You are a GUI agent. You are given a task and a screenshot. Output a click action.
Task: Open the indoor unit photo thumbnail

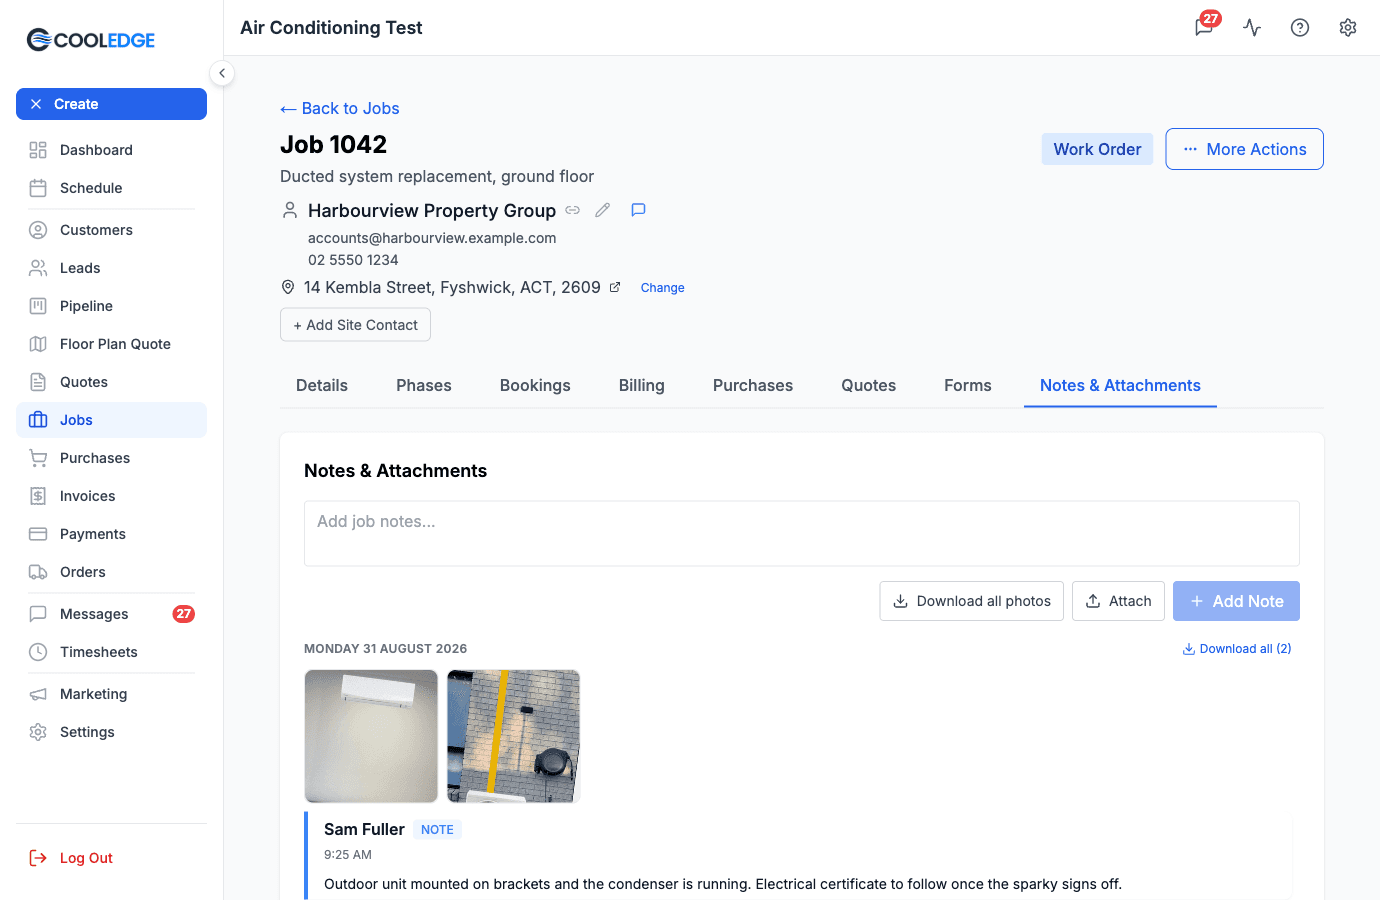click(x=371, y=736)
